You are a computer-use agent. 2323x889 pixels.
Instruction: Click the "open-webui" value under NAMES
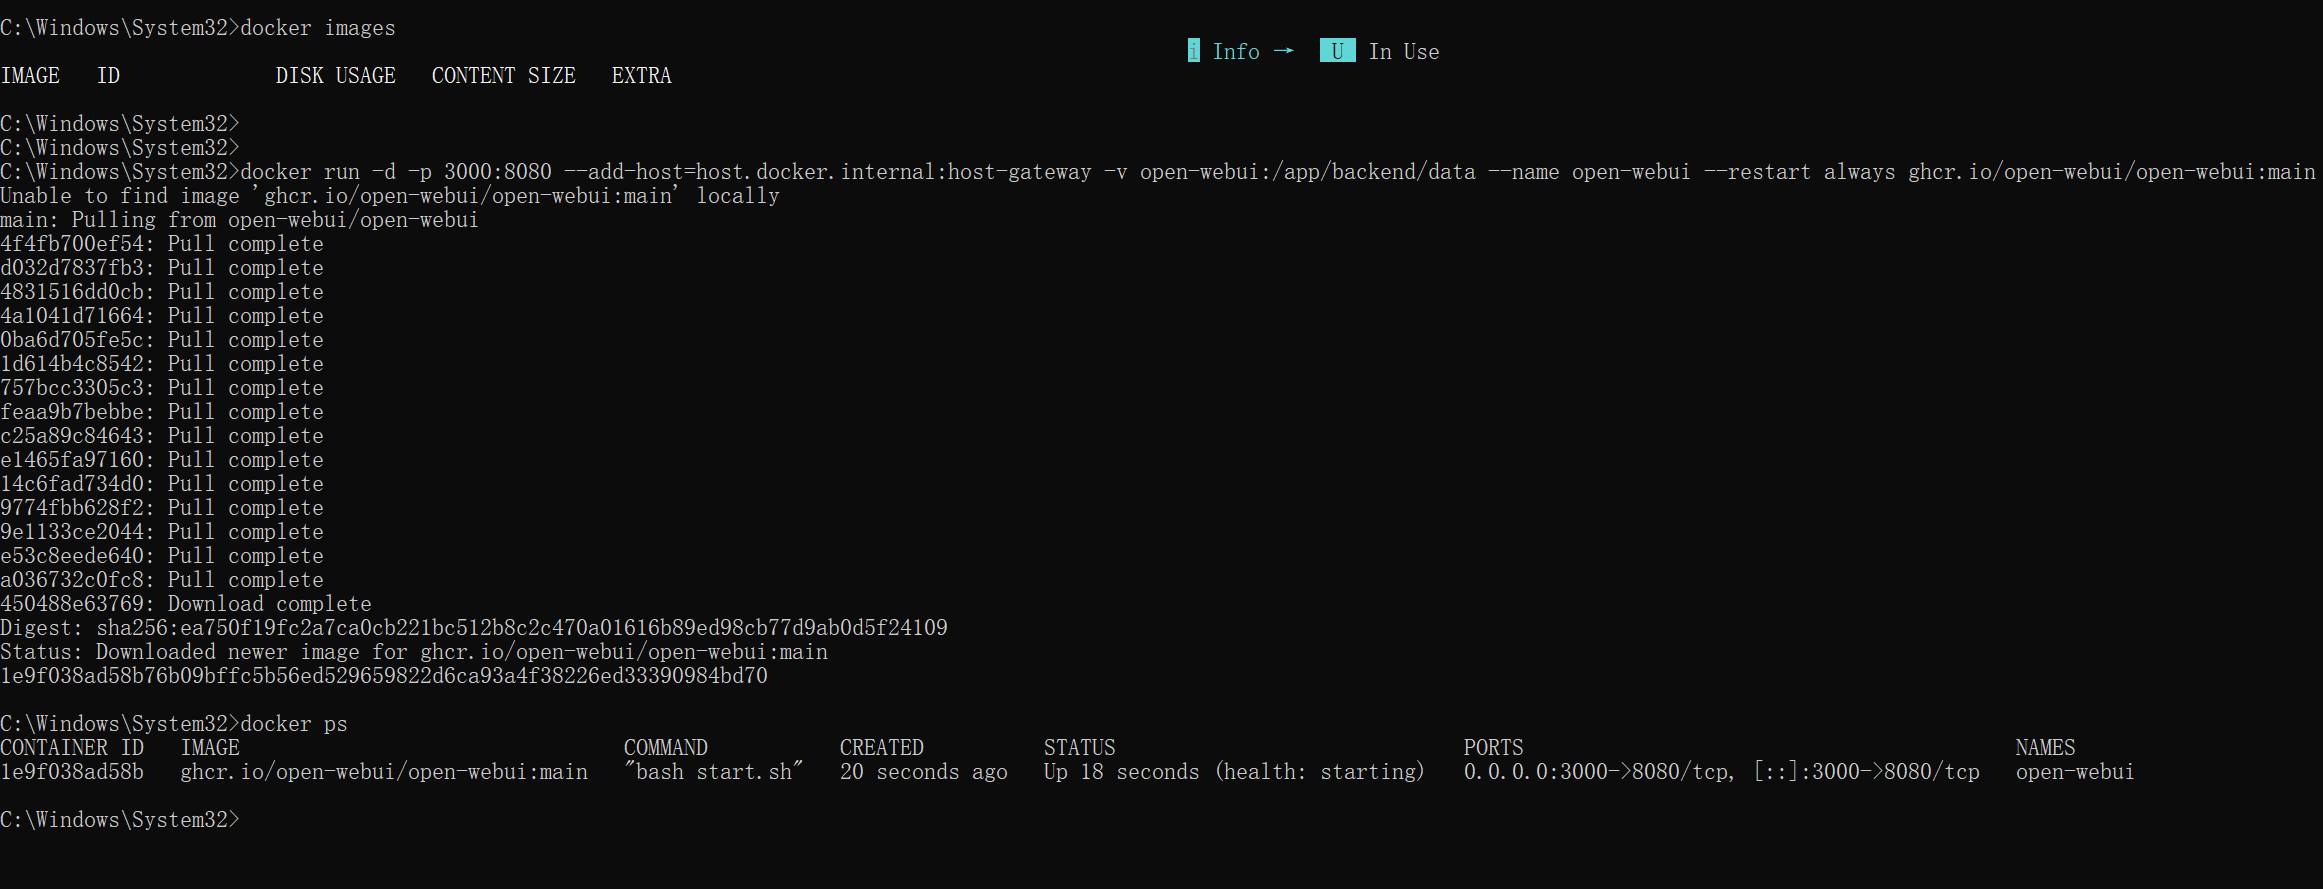tap(2075, 772)
